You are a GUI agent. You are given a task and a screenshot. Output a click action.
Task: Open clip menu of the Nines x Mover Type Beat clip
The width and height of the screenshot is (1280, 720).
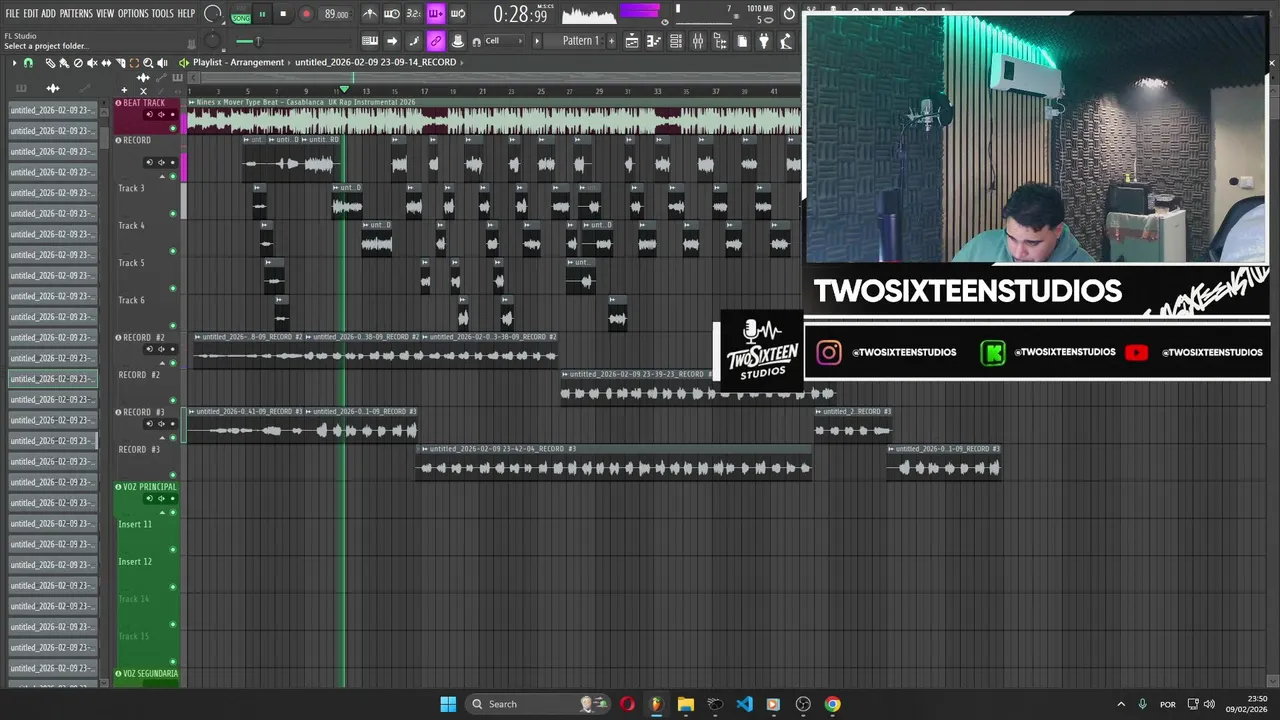click(191, 102)
